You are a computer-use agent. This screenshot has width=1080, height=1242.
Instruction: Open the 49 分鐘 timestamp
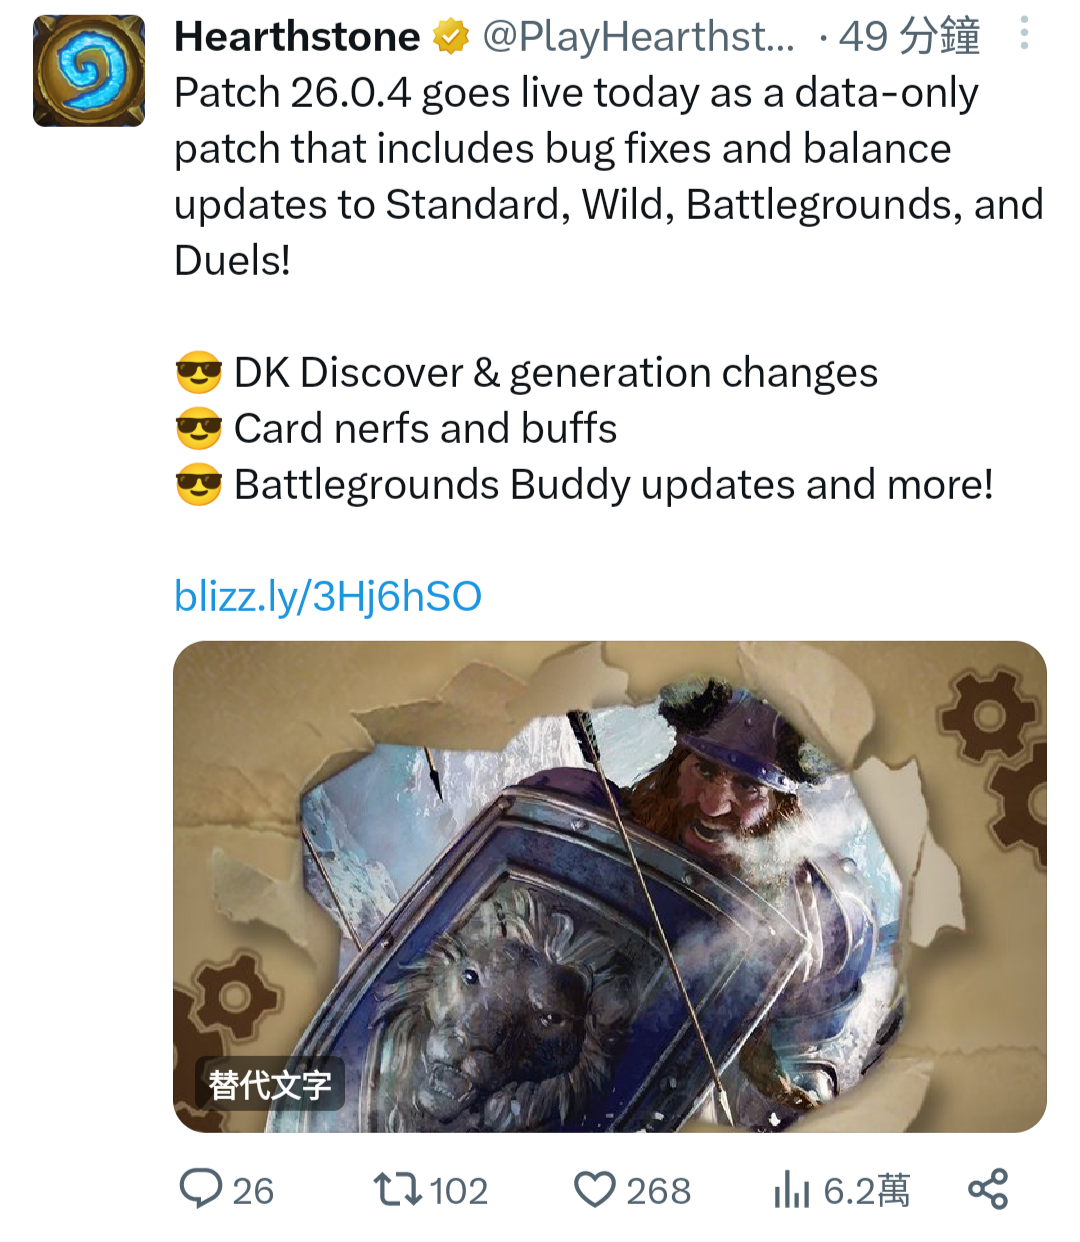tap(909, 37)
